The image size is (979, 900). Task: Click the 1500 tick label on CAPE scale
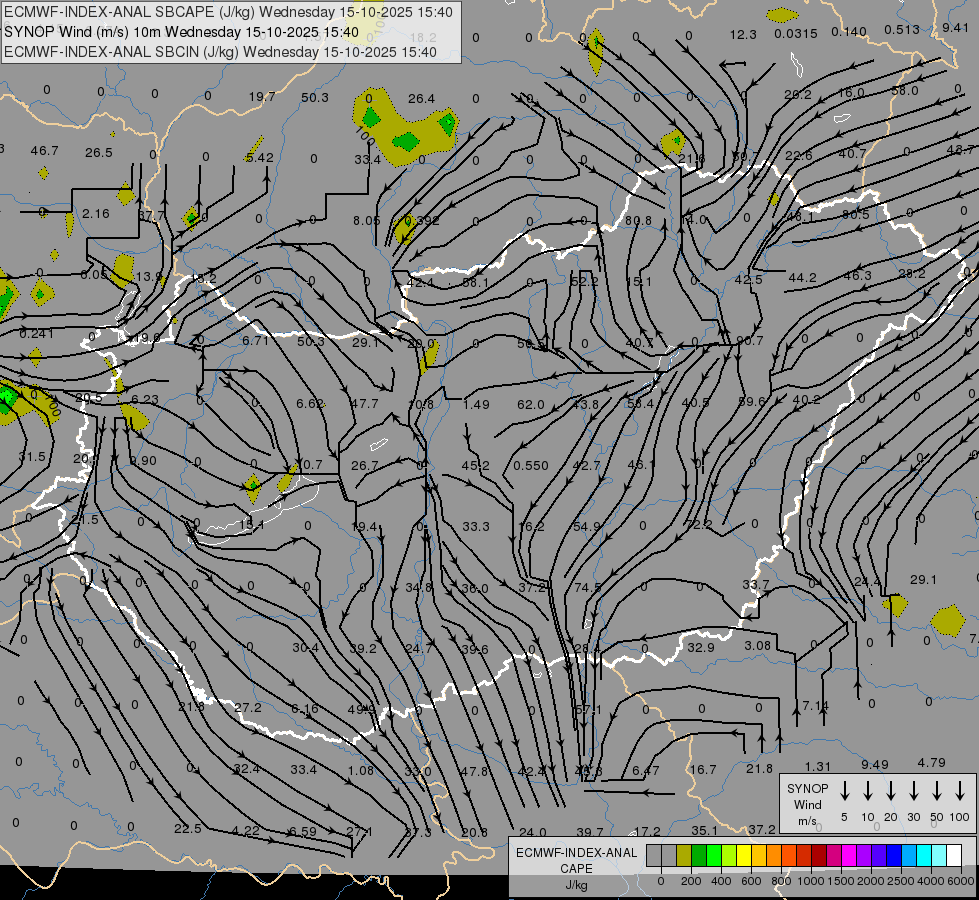tap(840, 881)
